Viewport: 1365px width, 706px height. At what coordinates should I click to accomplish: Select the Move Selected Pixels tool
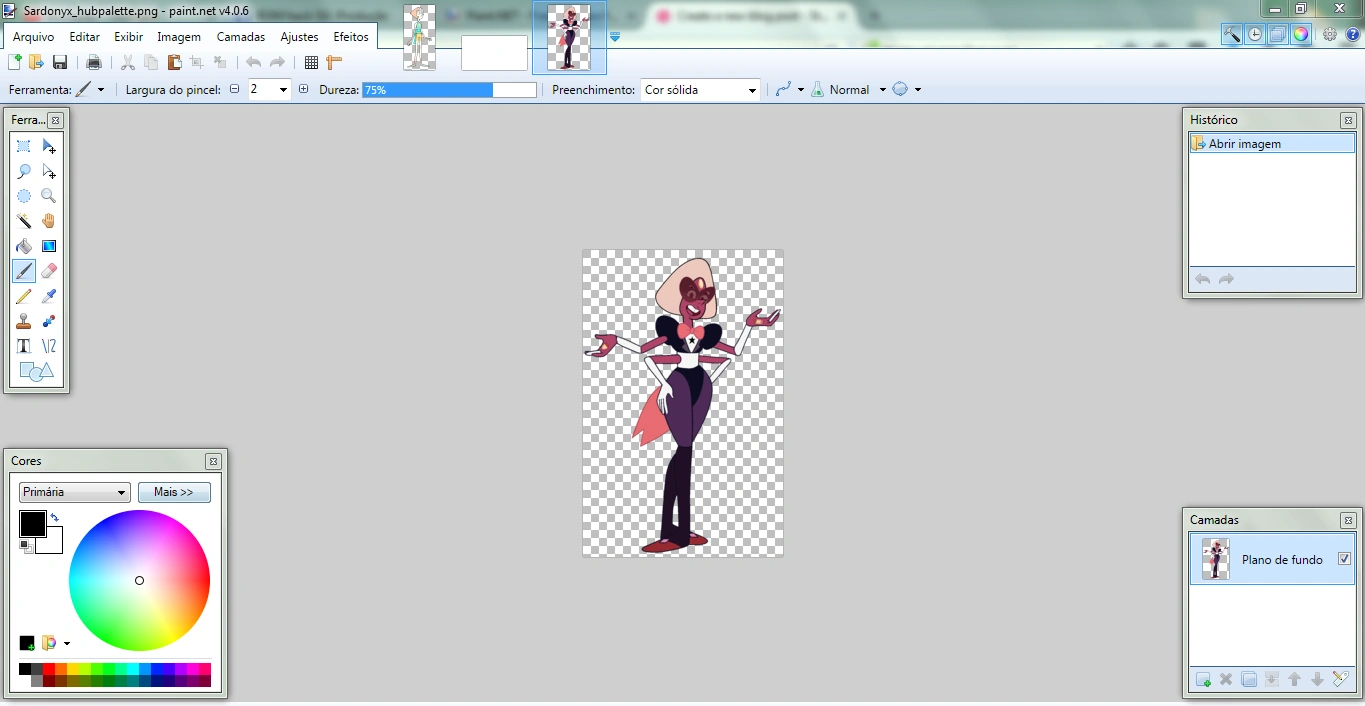coord(49,146)
